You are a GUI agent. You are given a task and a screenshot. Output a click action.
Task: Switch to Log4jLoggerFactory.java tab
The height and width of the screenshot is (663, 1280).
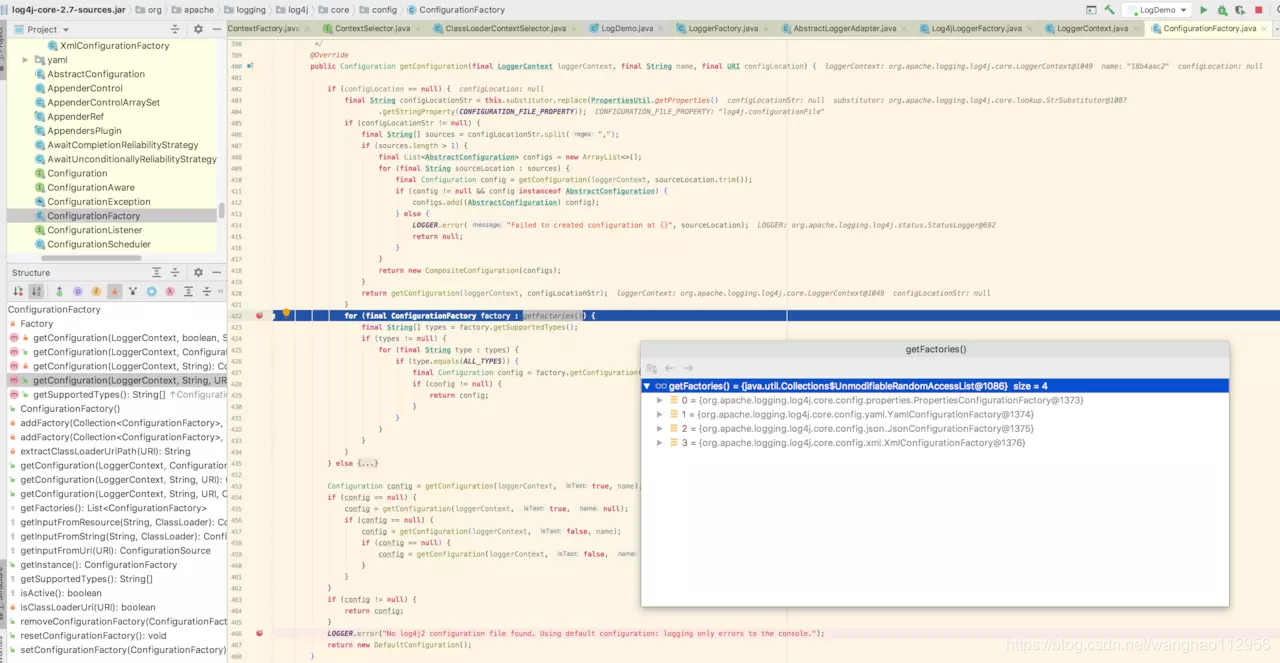click(x=975, y=28)
